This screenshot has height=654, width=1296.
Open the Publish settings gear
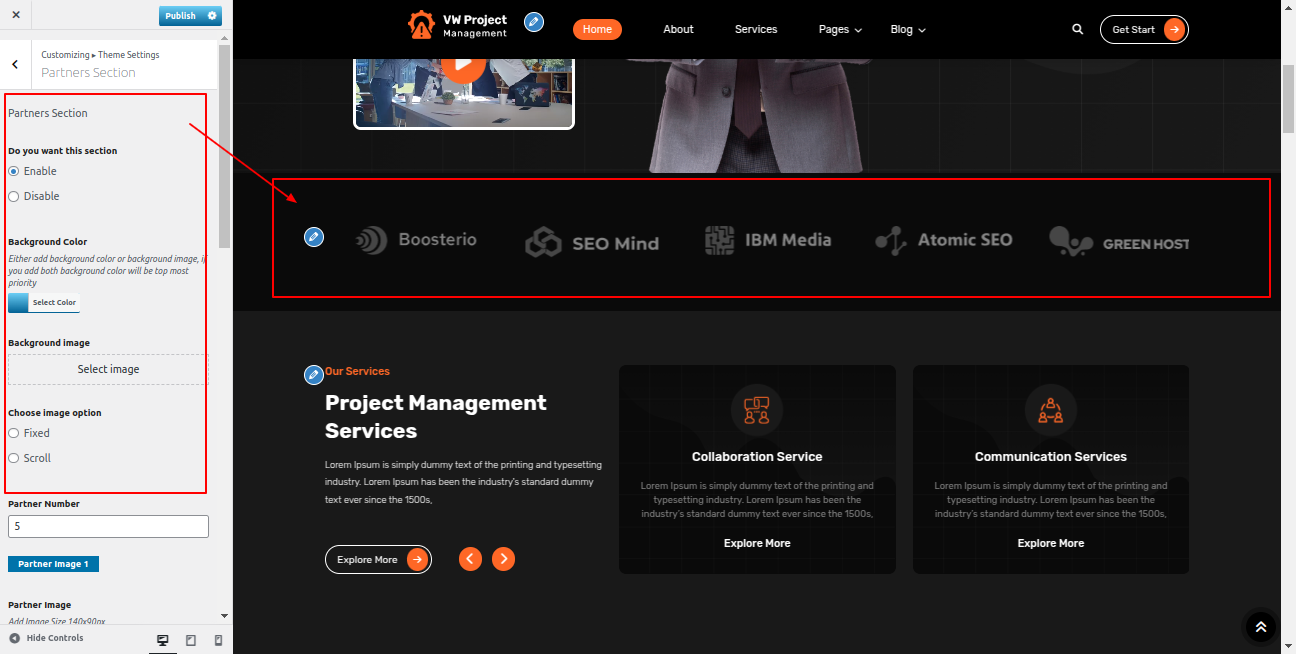(x=212, y=16)
